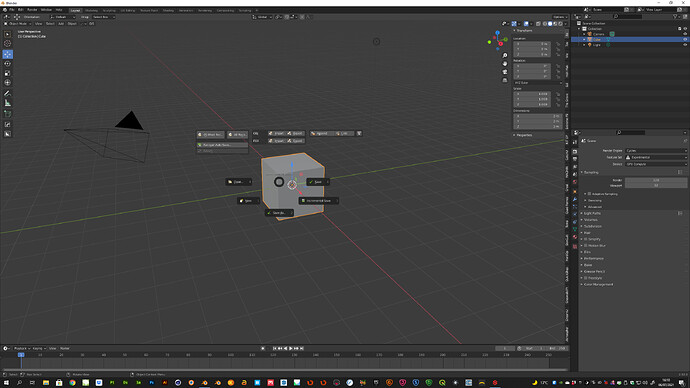Open the Render properties tab icon
Image resolution: width=690 pixels, height=388 pixels.
(575, 152)
